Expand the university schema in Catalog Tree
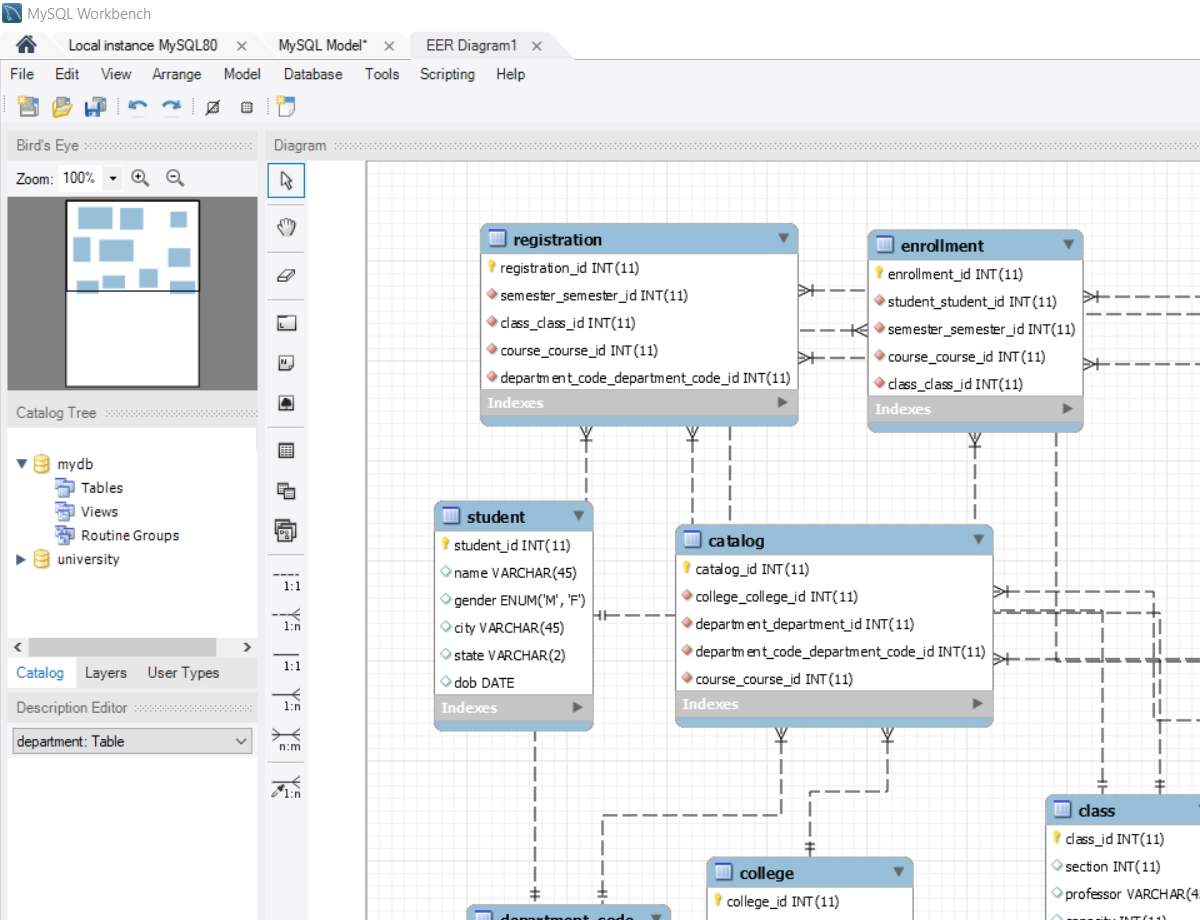The image size is (1200, 920). click(22, 560)
